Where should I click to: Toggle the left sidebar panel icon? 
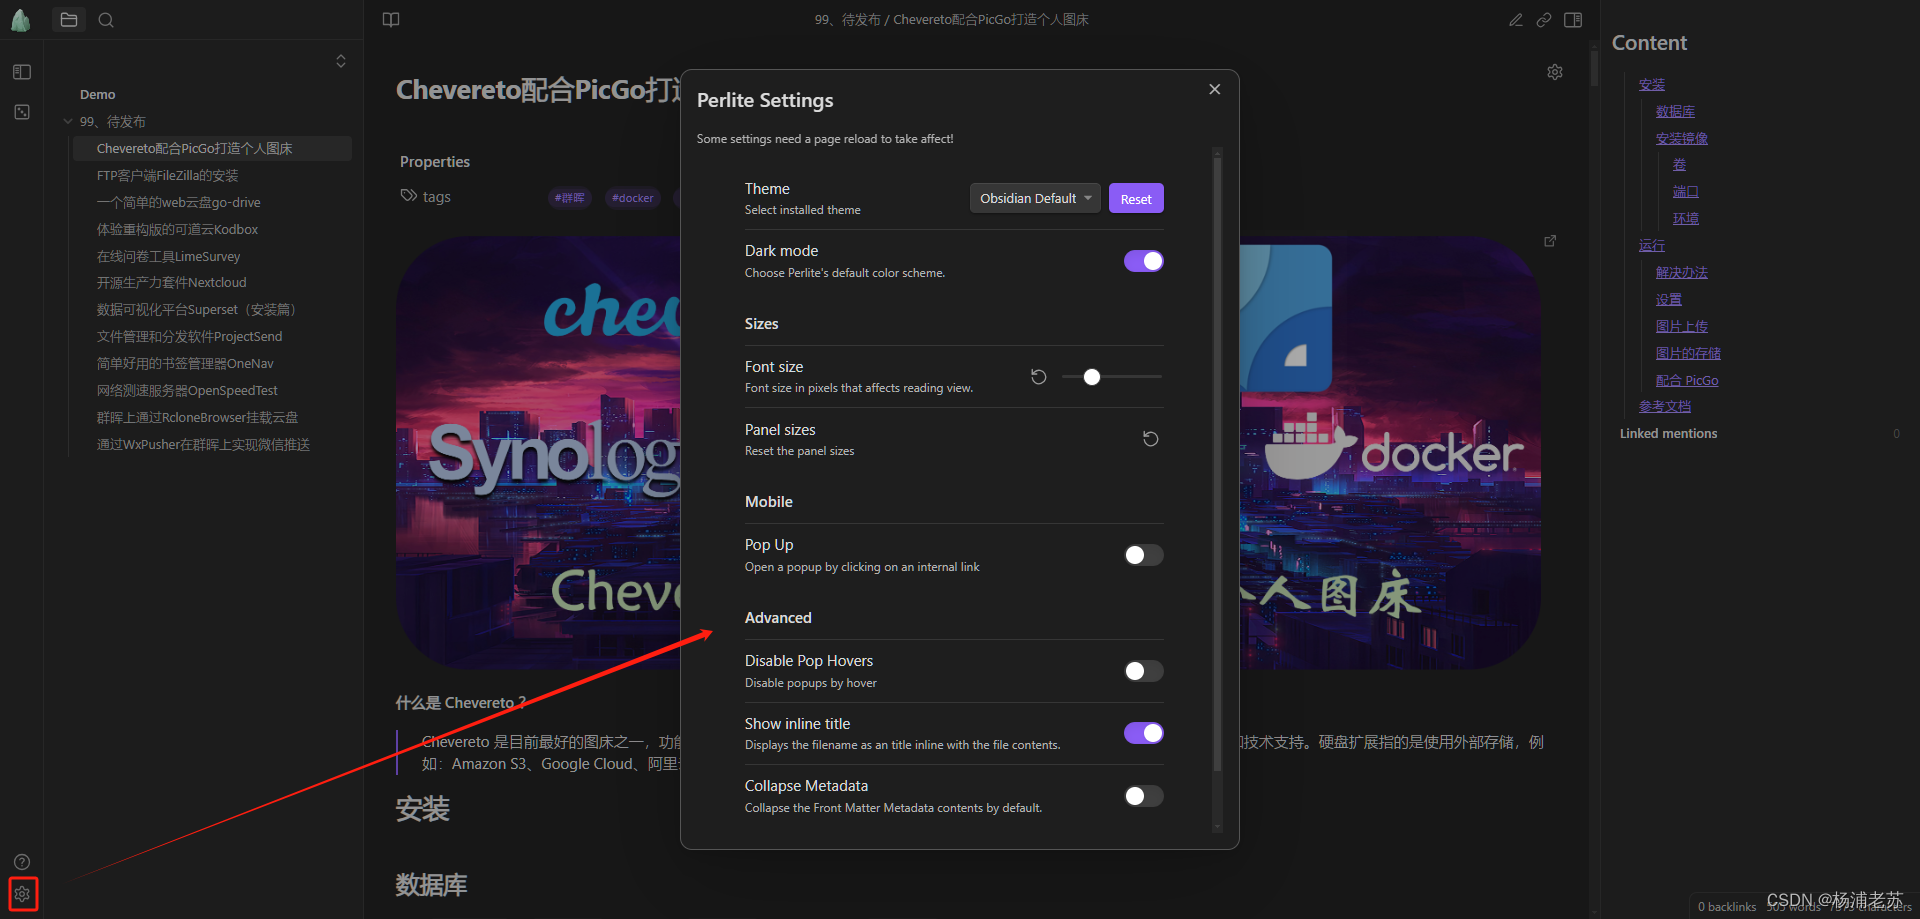coord(22,72)
